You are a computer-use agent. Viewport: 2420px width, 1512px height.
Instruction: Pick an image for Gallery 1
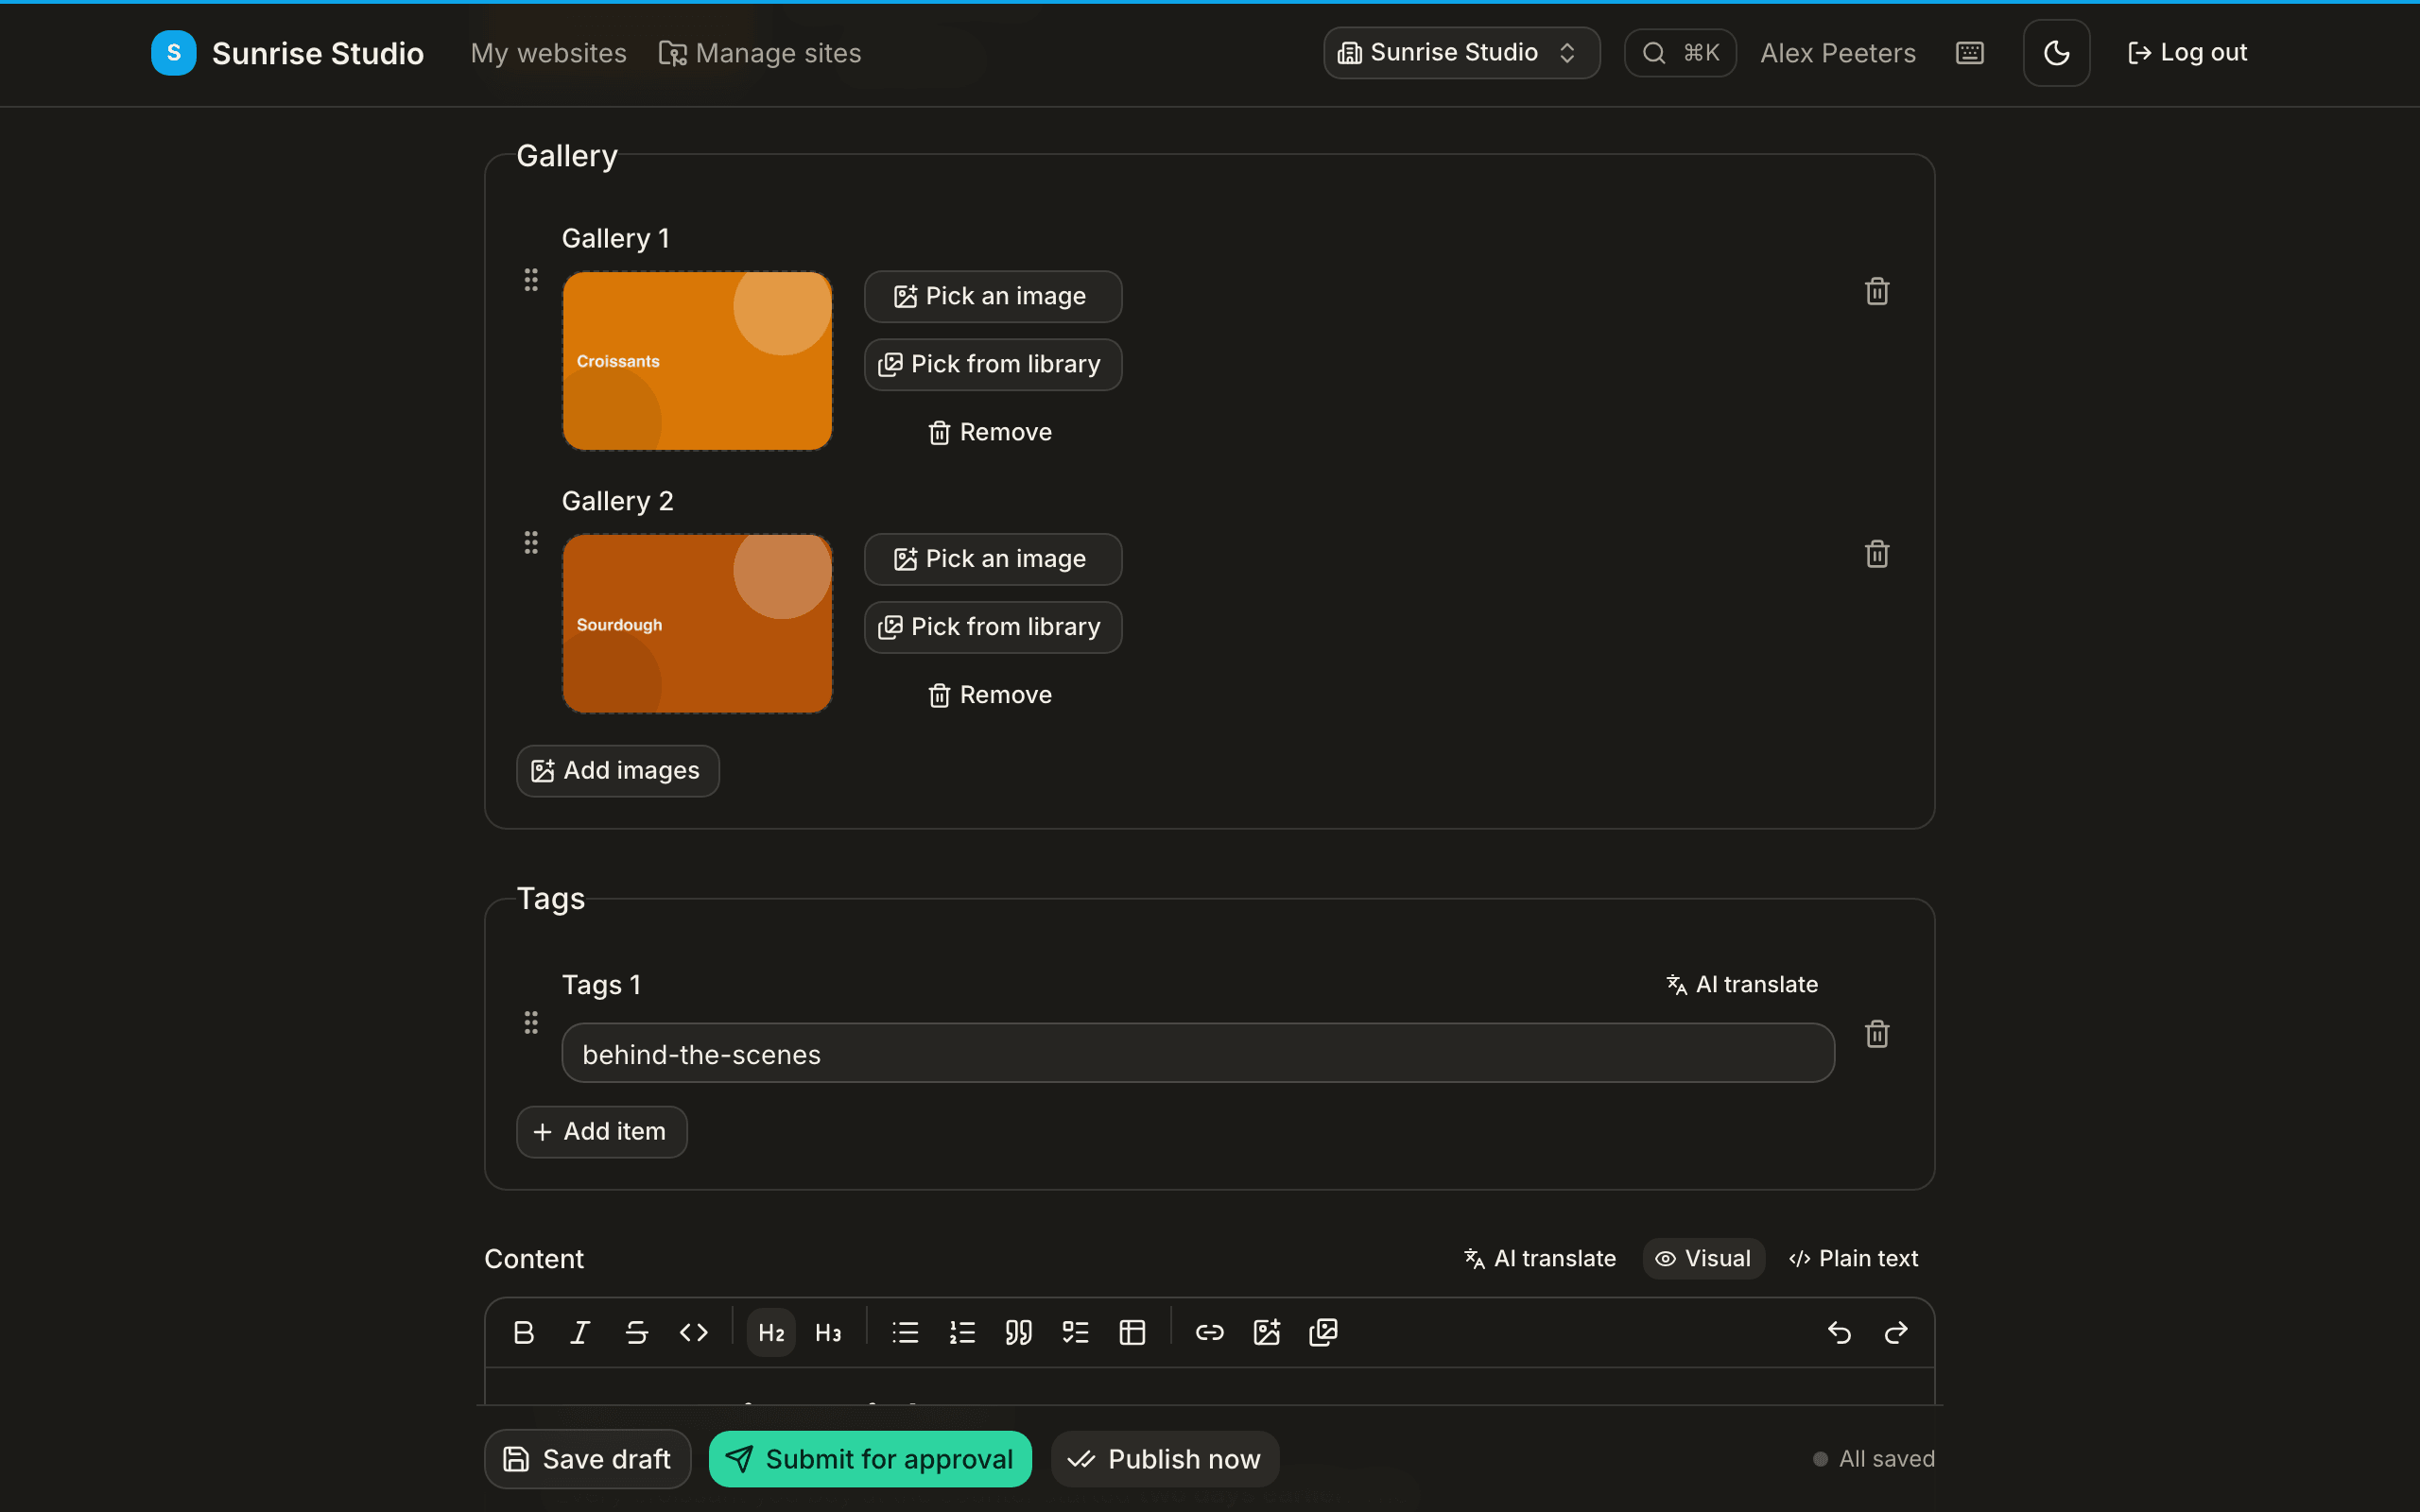click(993, 296)
